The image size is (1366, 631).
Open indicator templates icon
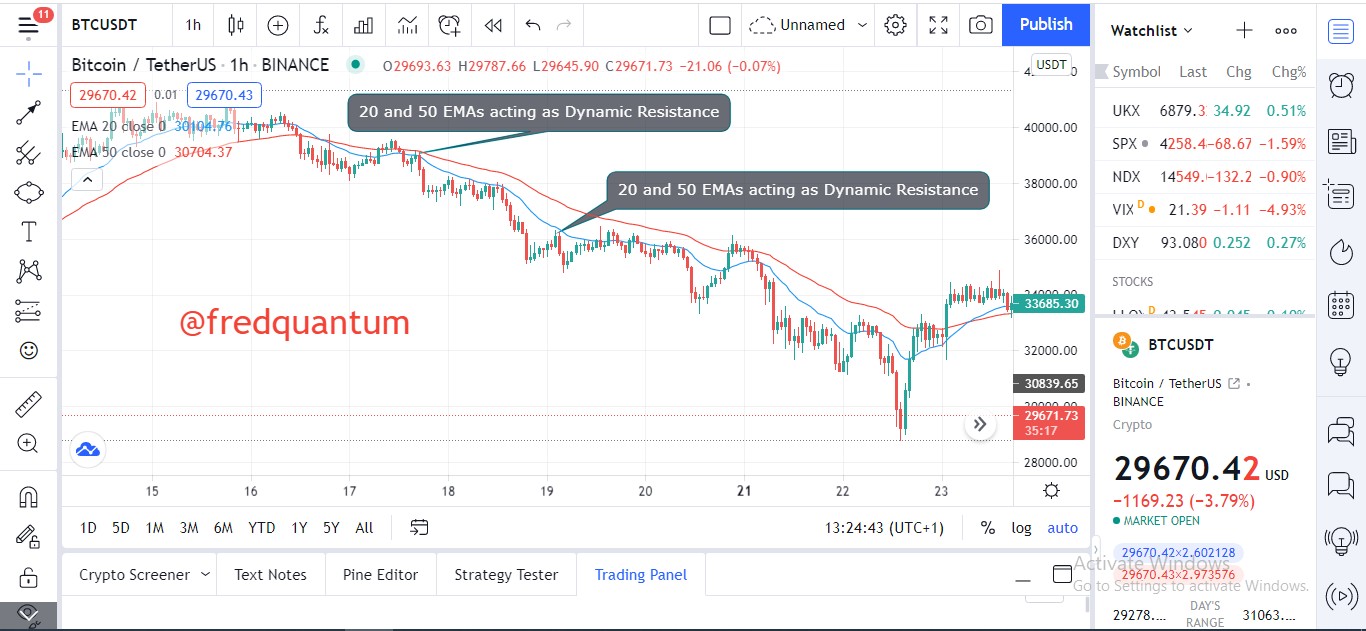[407, 25]
